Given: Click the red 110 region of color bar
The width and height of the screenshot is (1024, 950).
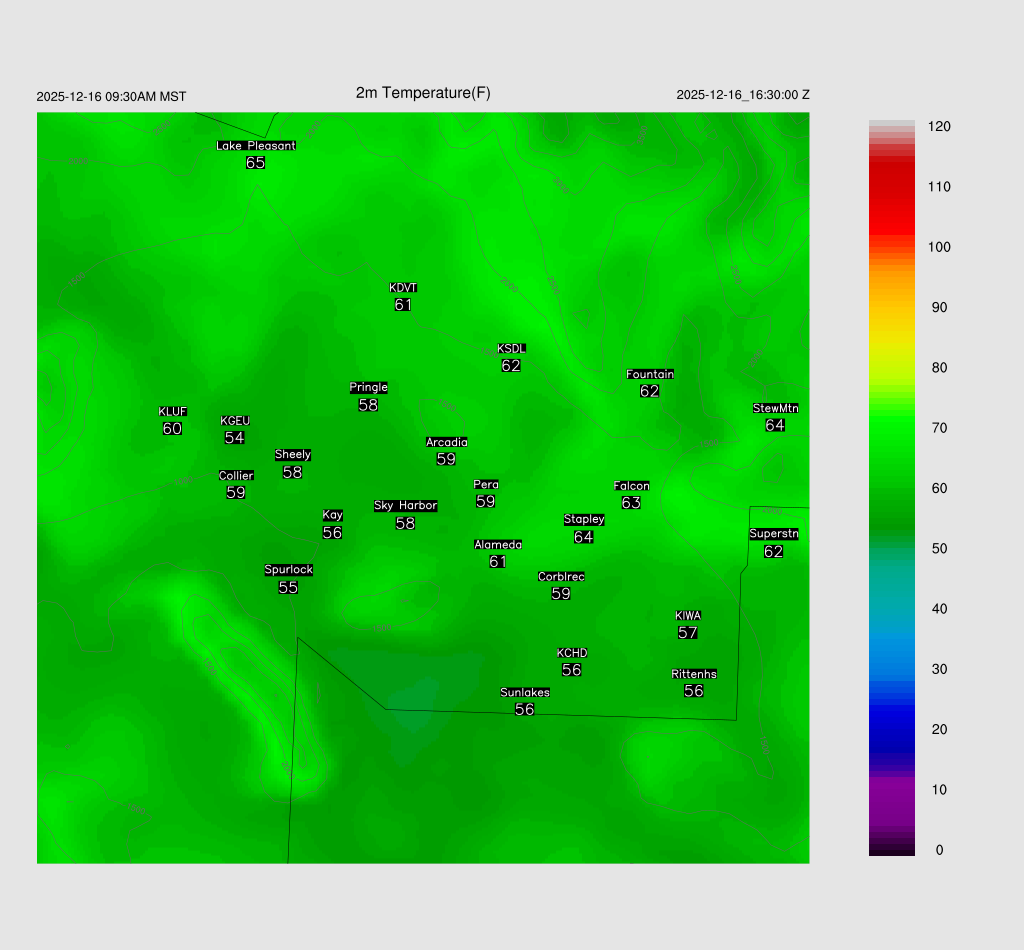Looking at the screenshot, I should coord(892,187).
